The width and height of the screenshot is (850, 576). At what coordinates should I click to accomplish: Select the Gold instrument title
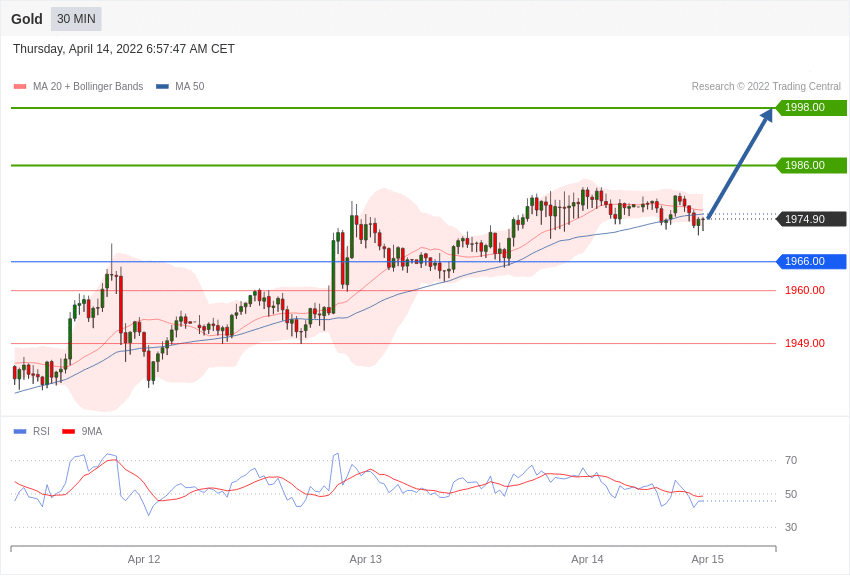[x=27, y=19]
